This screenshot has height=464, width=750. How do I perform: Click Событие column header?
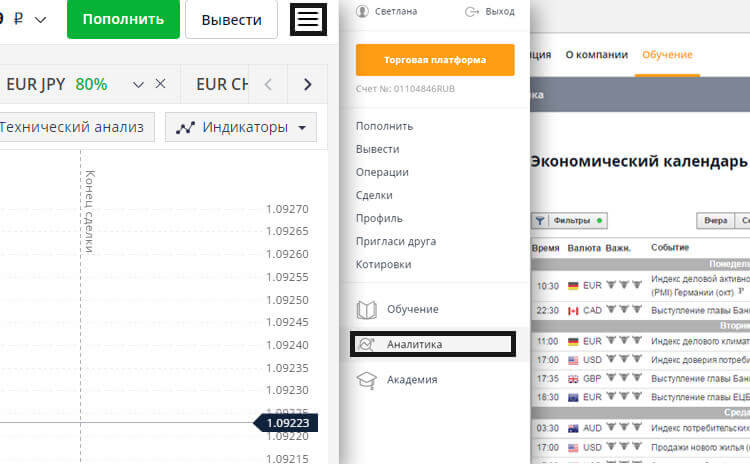pyautogui.click(x=670, y=247)
